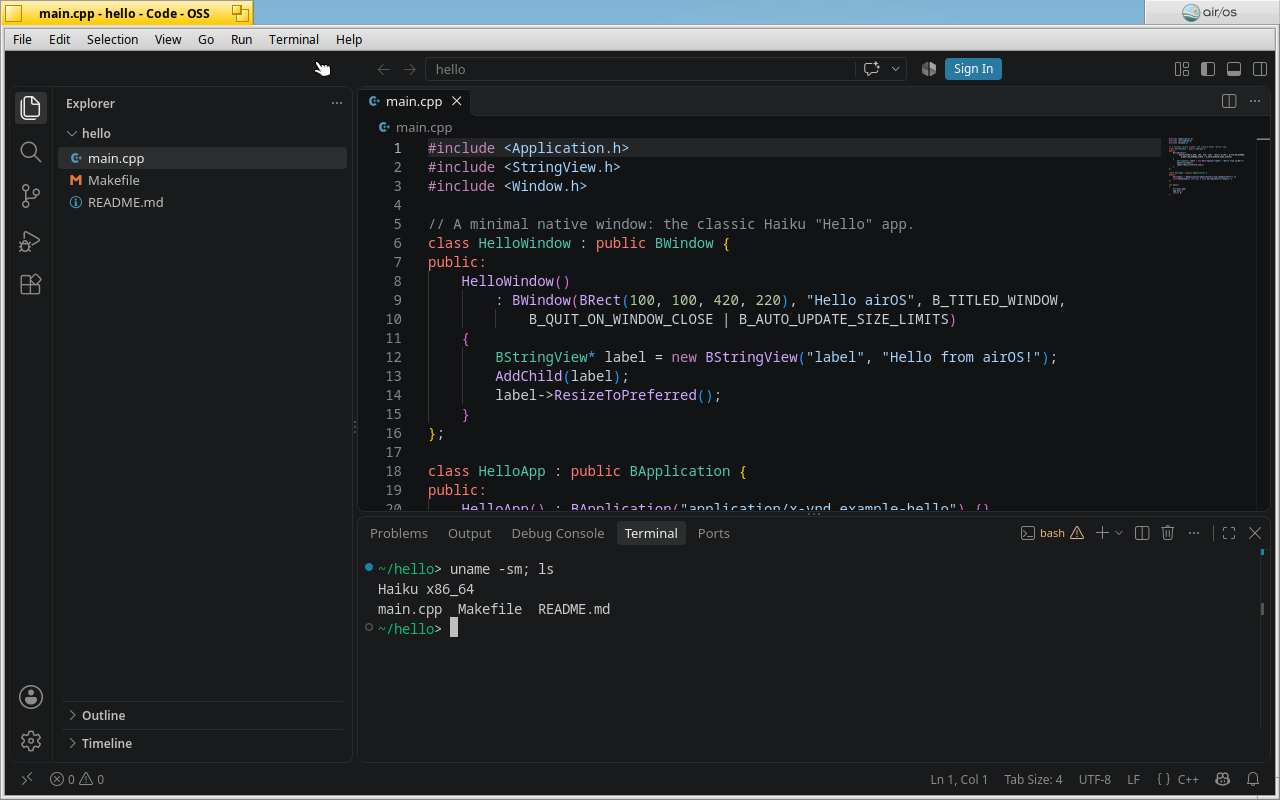Kill the terminal with trash icon
This screenshot has height=800, width=1280.
1167,533
